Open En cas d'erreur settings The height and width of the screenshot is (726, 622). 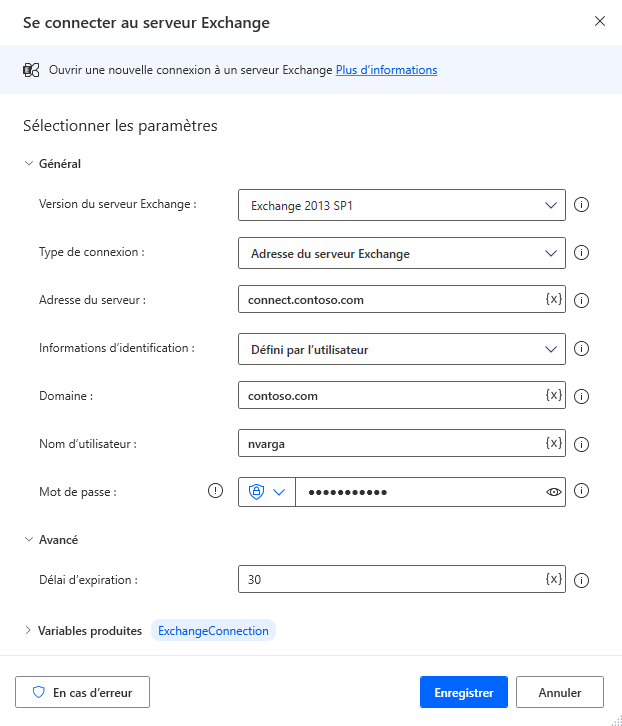[x=82, y=692]
